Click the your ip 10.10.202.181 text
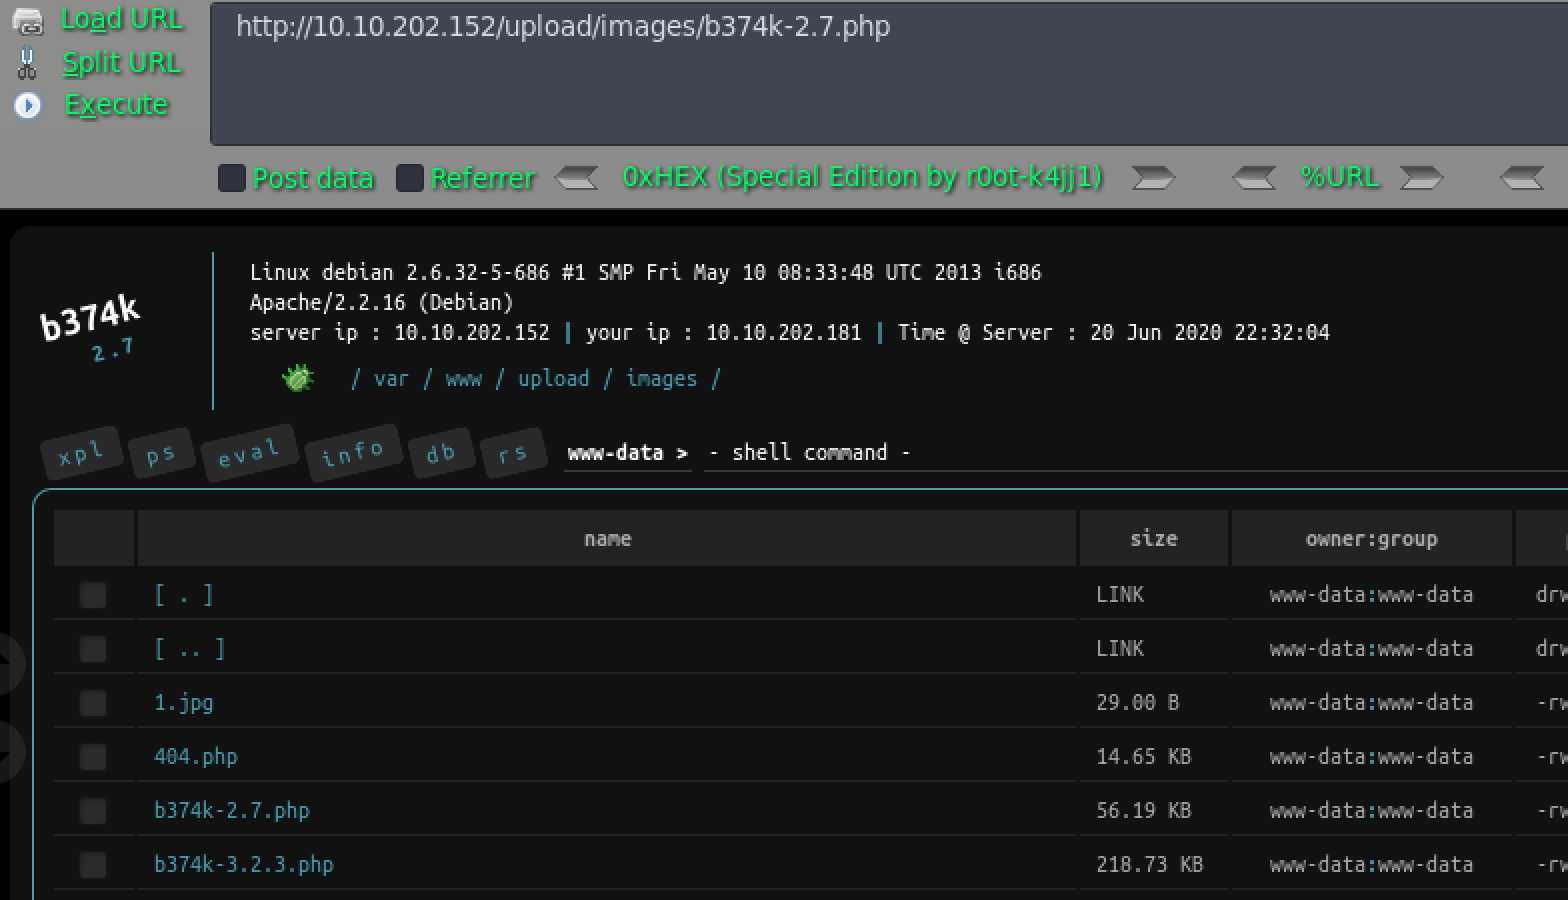Viewport: 1568px width, 900px height. tap(723, 333)
